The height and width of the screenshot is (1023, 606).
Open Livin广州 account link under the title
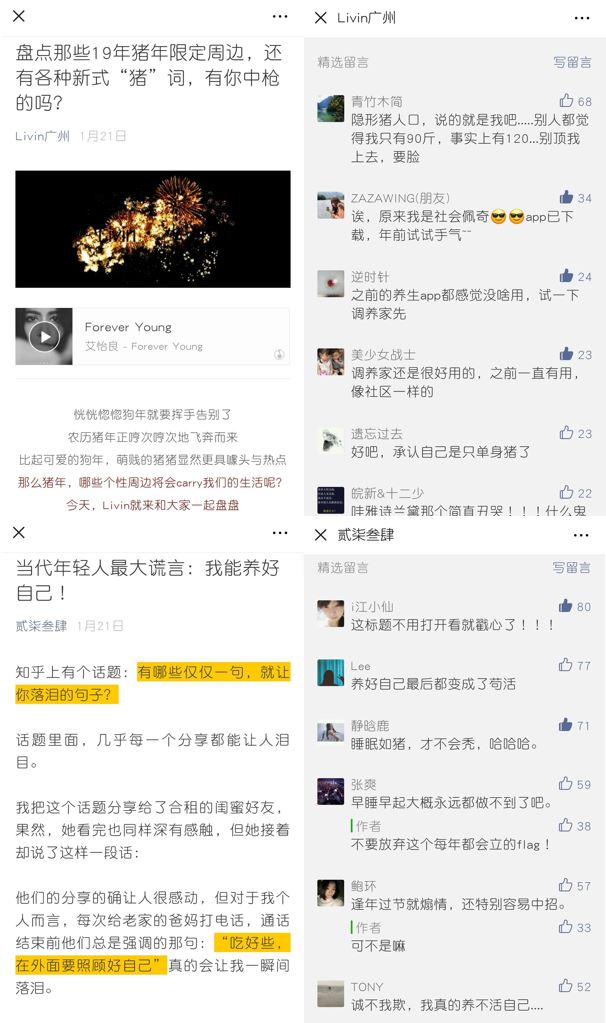point(42,136)
